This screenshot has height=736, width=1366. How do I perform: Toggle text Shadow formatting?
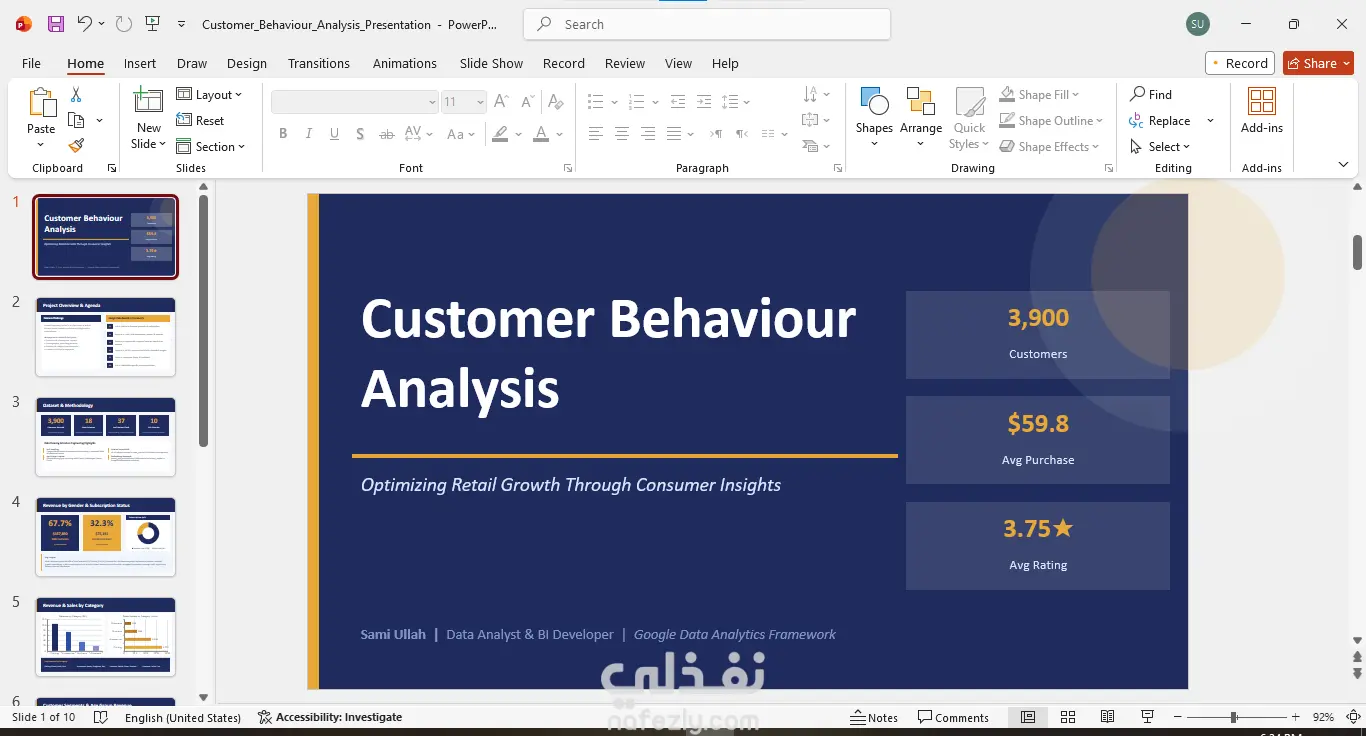click(359, 134)
